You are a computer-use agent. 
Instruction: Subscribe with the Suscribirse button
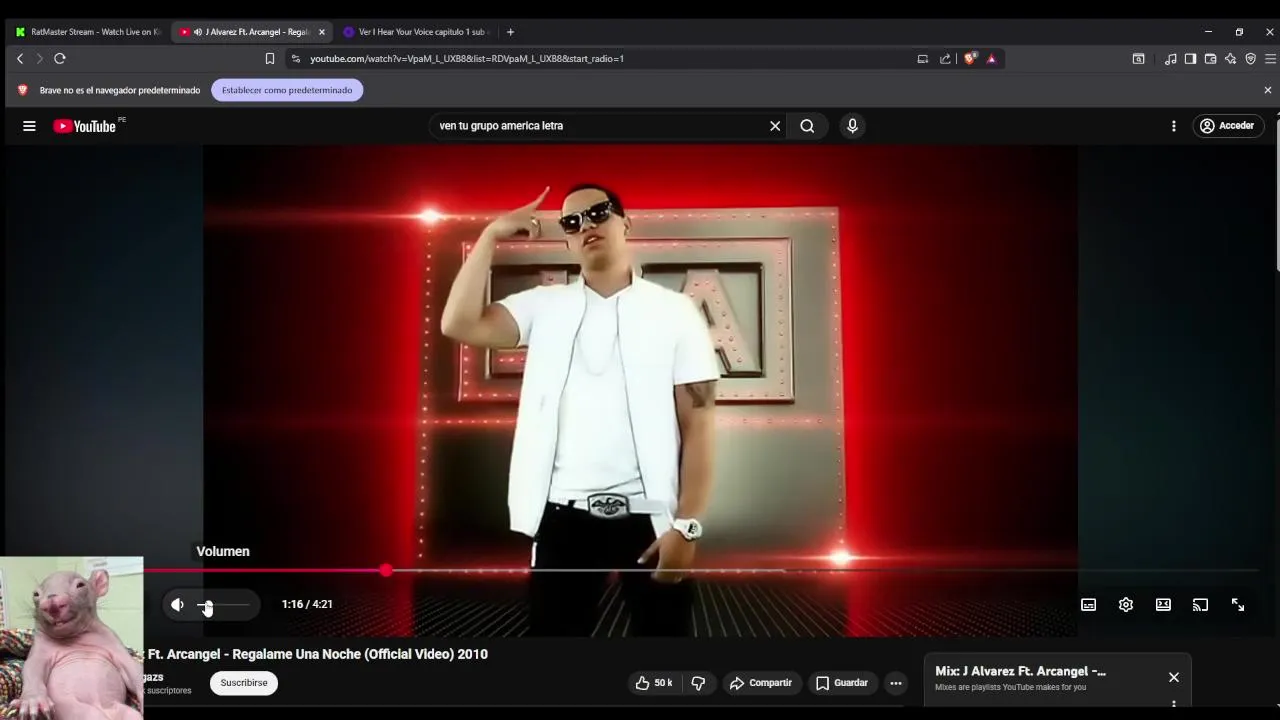pyautogui.click(x=244, y=683)
